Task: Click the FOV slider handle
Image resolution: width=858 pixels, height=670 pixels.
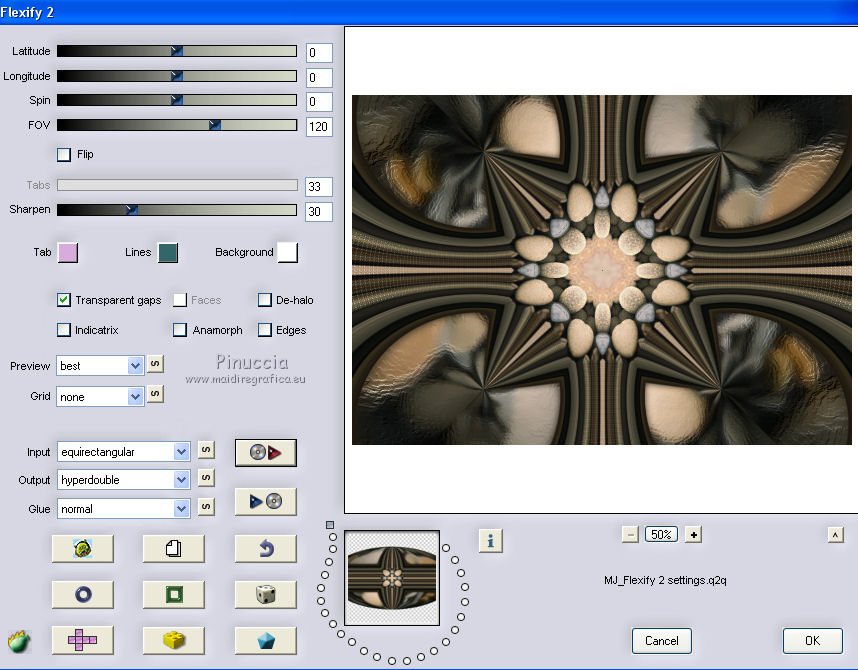Action: [x=214, y=125]
